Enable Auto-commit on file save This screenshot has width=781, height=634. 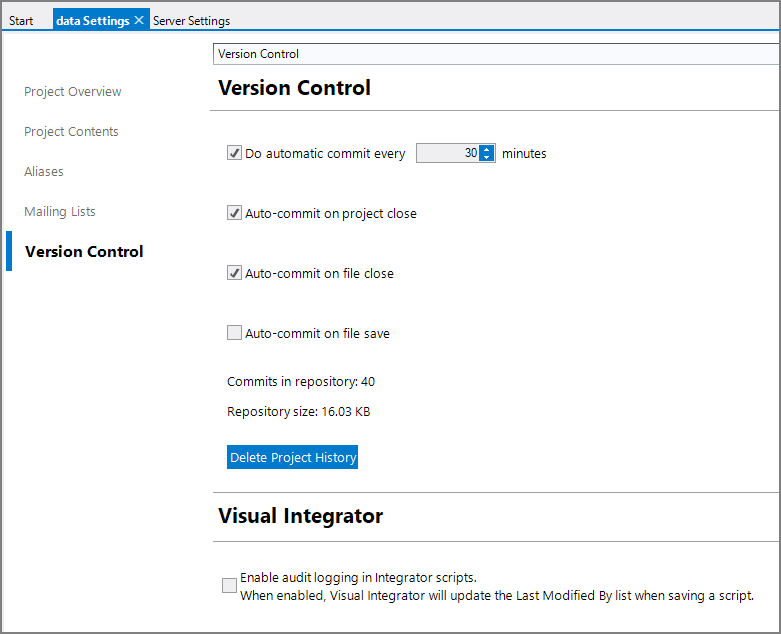[234, 333]
